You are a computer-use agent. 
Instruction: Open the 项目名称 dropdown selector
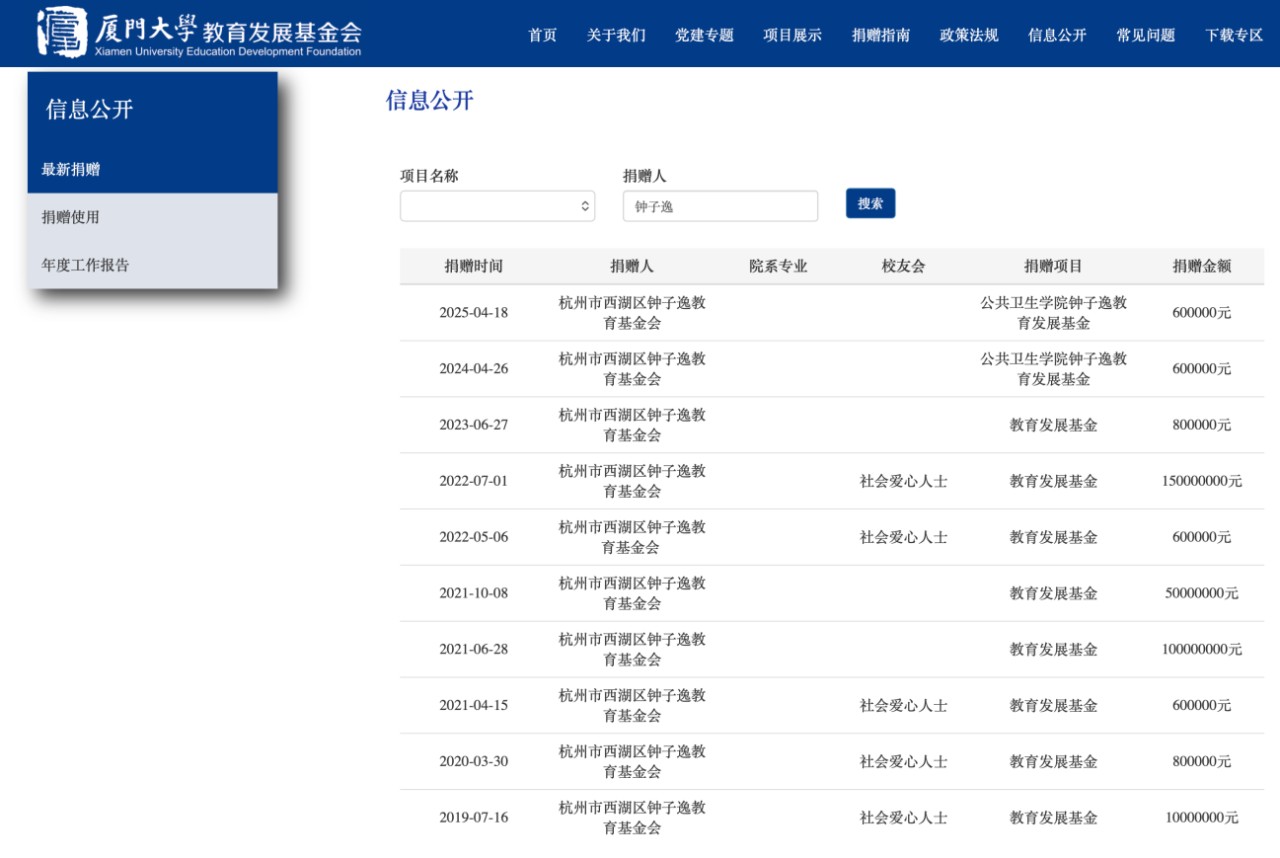[x=497, y=205]
